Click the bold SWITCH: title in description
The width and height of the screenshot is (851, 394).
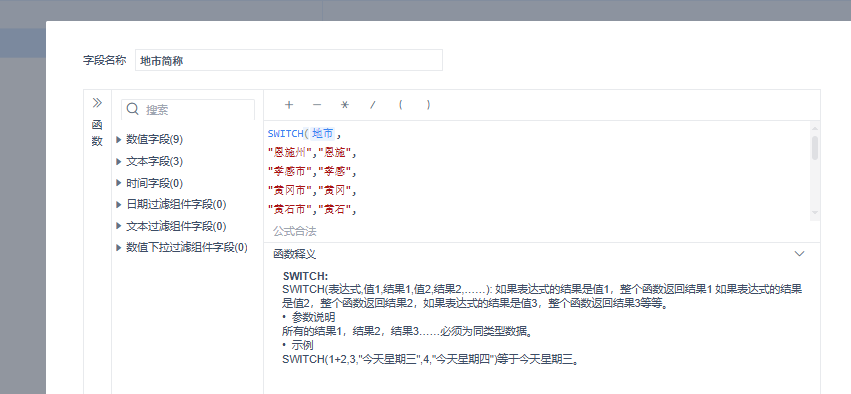[305, 276]
